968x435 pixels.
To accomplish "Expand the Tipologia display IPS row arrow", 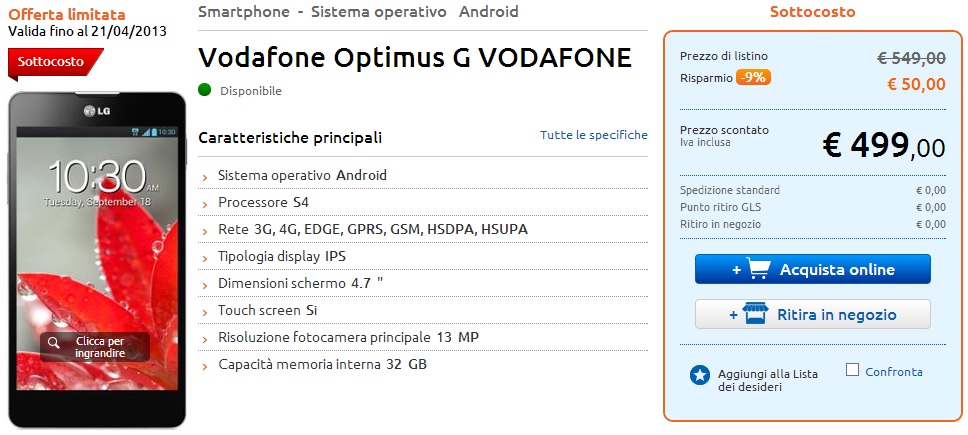I will tap(205, 257).
